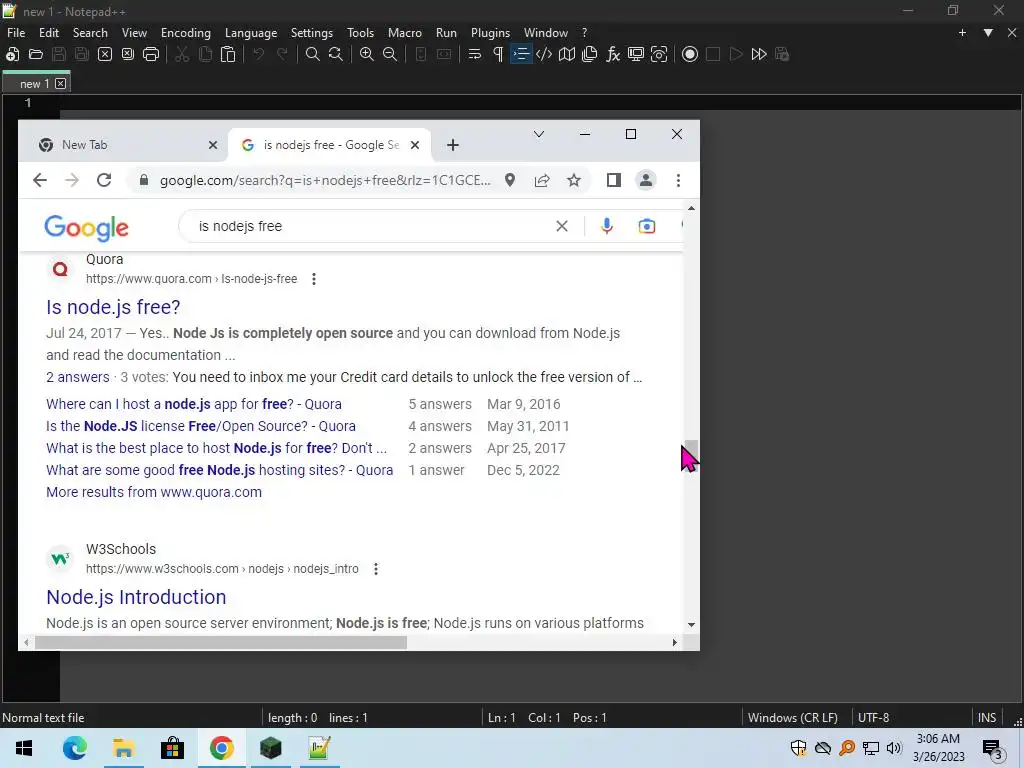Close the 'new 1' document tab
1024x768 pixels.
click(61, 84)
